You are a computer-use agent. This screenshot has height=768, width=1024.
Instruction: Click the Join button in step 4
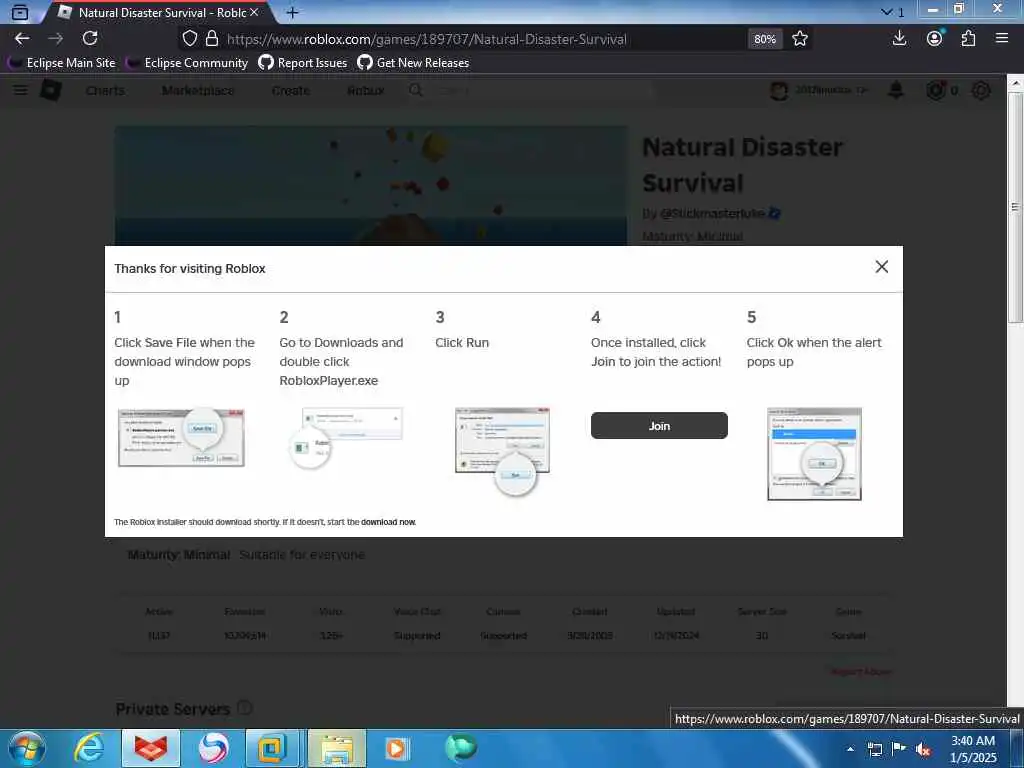(659, 426)
